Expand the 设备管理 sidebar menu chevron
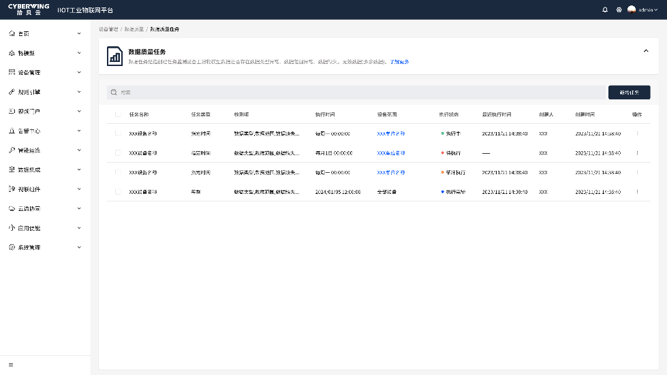667x375 pixels. pyautogui.click(x=79, y=72)
